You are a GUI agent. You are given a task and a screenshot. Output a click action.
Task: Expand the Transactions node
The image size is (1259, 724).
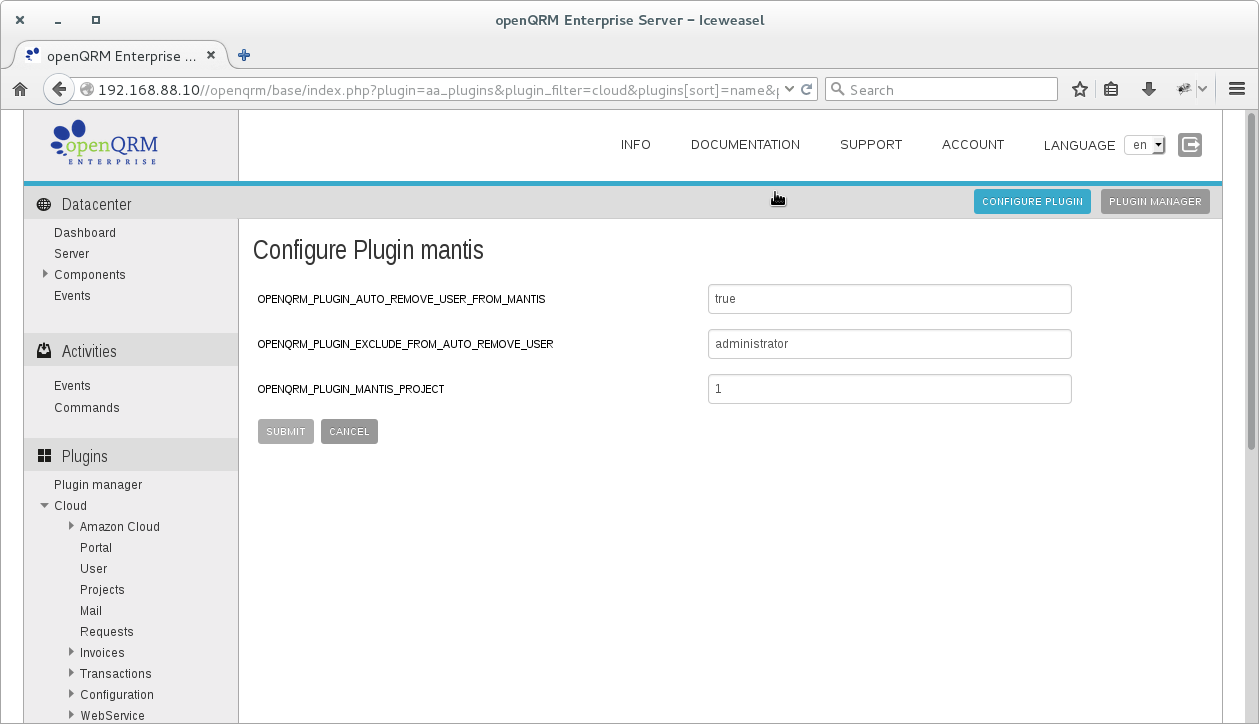[x=72, y=673]
